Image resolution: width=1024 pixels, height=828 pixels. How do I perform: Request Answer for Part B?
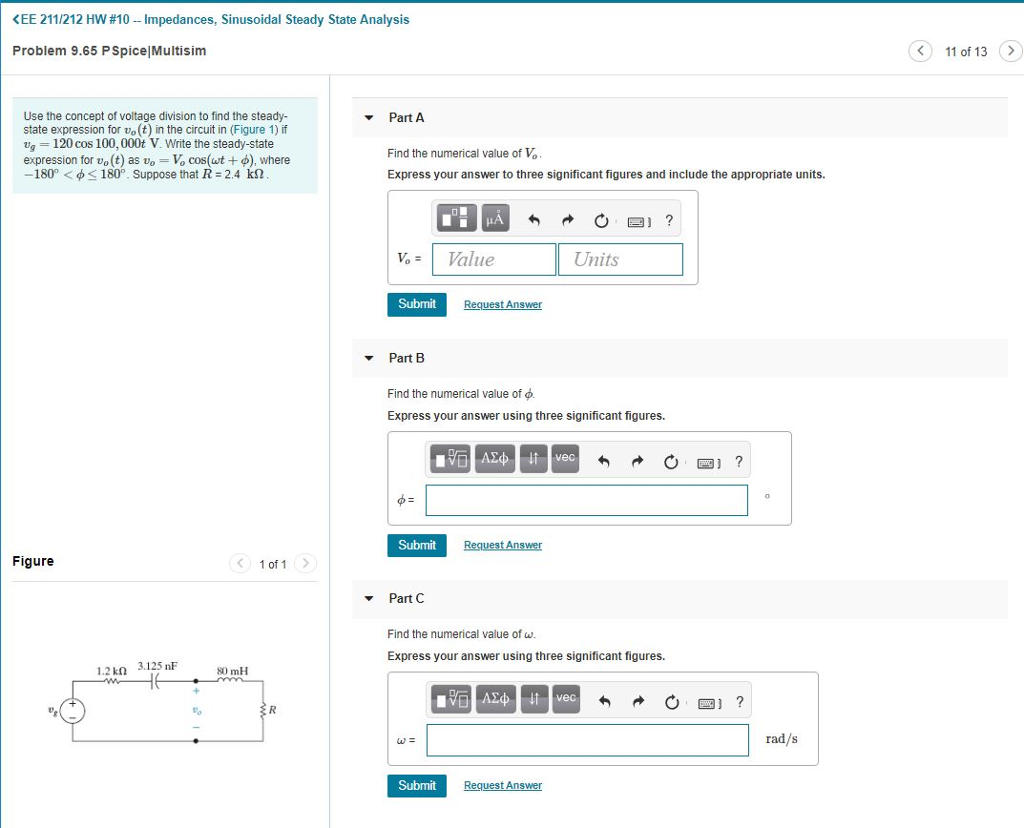503,545
